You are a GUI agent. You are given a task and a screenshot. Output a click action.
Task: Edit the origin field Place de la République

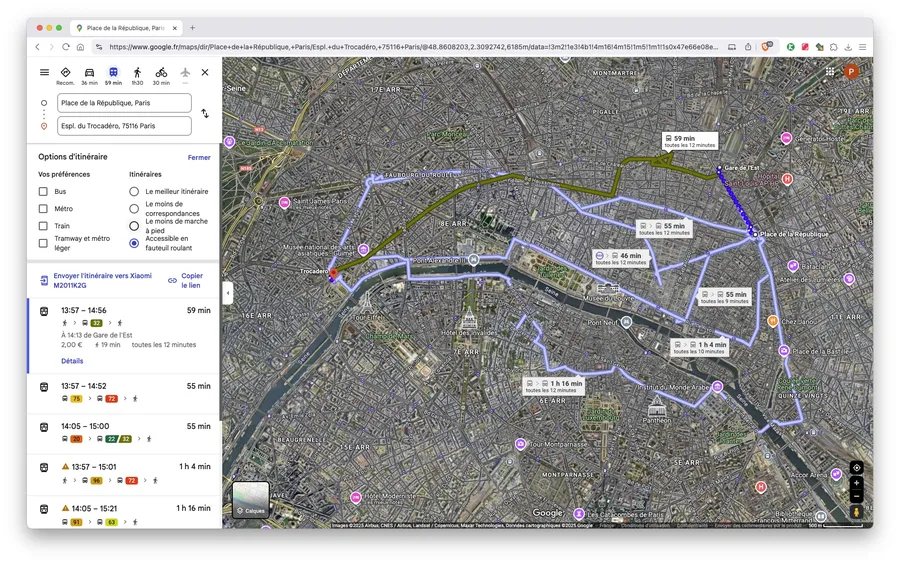[x=124, y=103]
